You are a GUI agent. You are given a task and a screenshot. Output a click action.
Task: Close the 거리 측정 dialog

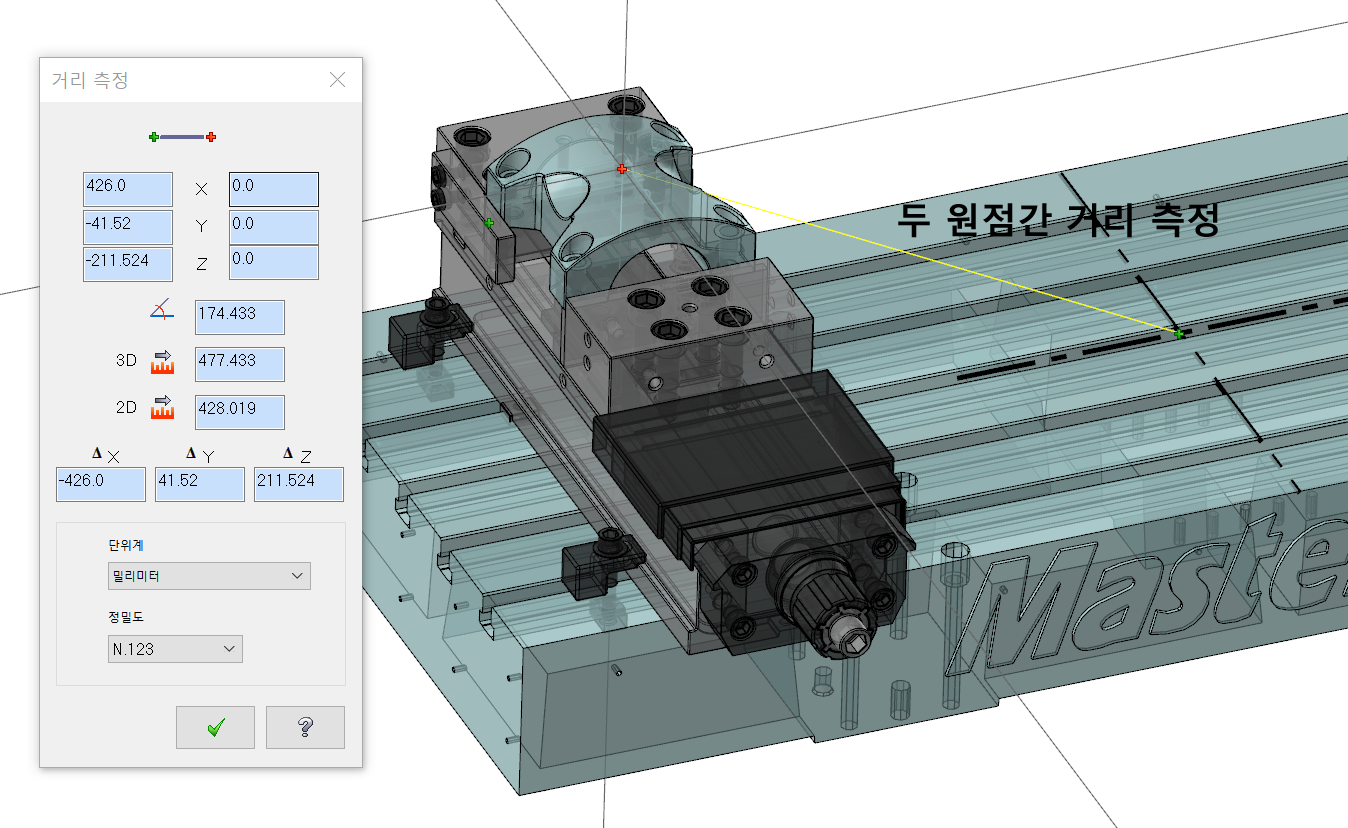pos(338,80)
